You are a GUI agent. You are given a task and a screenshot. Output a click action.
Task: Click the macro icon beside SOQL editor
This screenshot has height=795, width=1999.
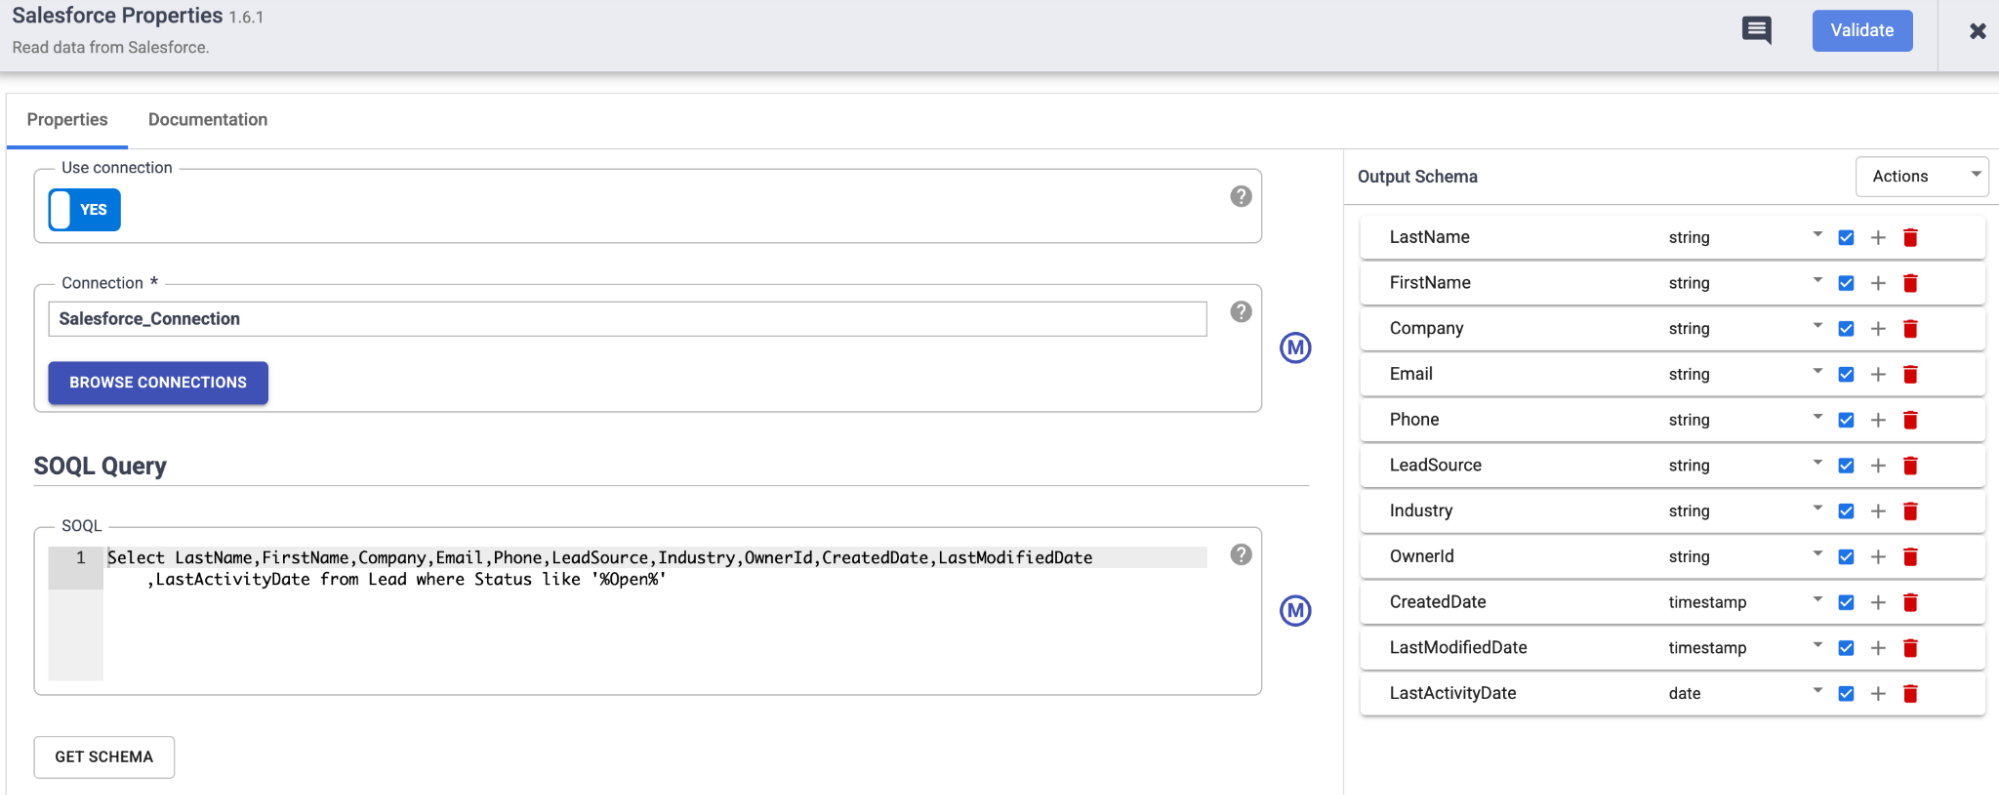1295,611
